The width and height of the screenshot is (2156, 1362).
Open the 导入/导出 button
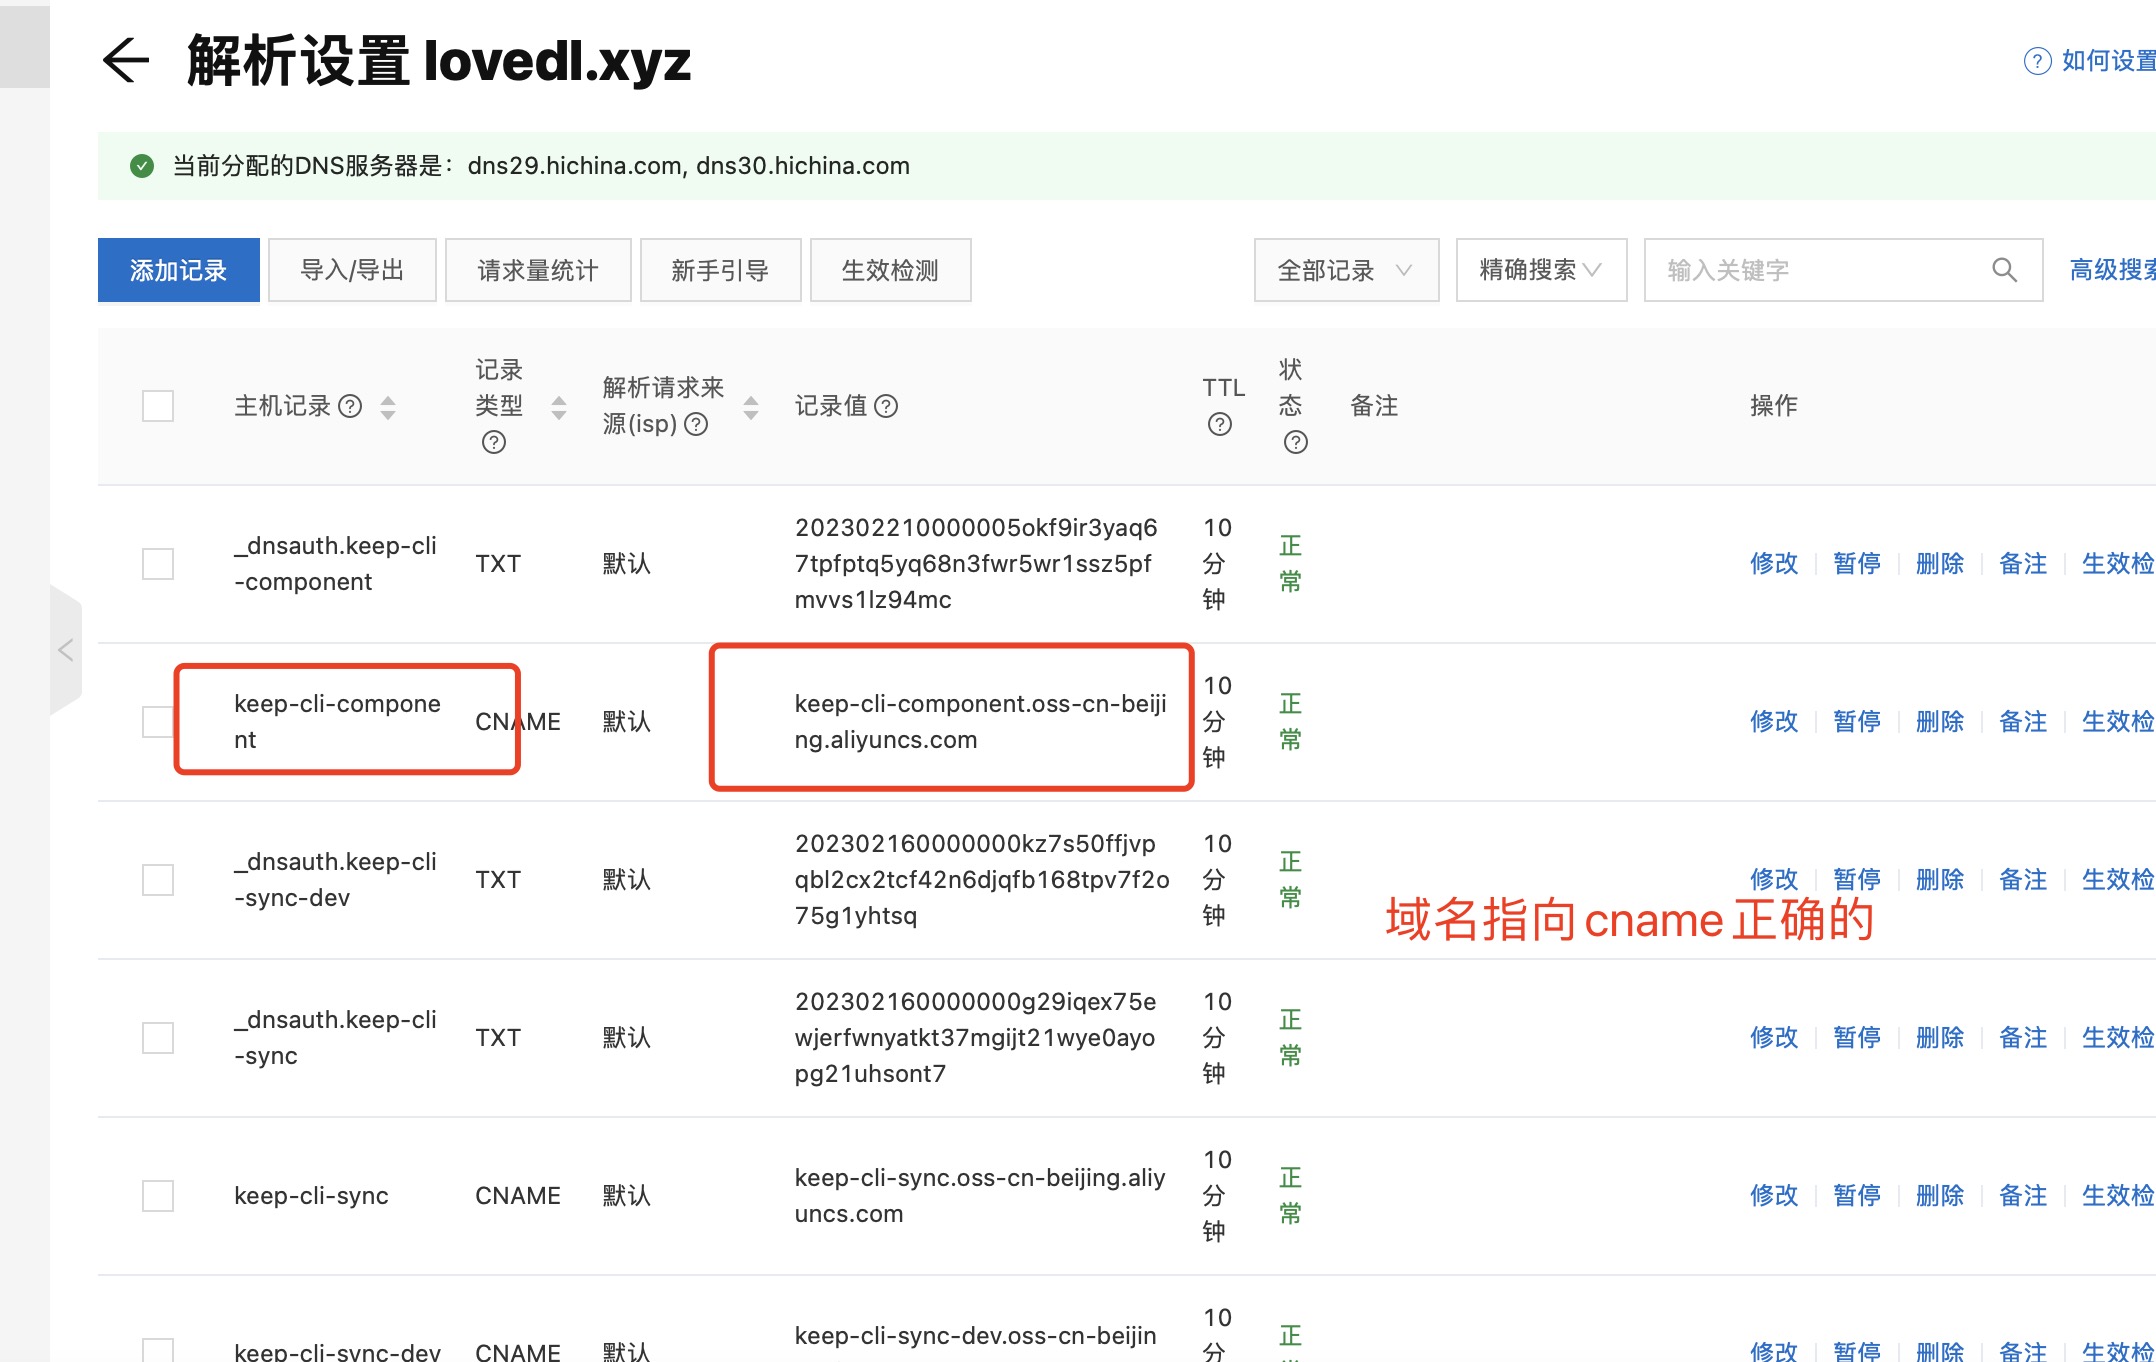[x=352, y=270]
